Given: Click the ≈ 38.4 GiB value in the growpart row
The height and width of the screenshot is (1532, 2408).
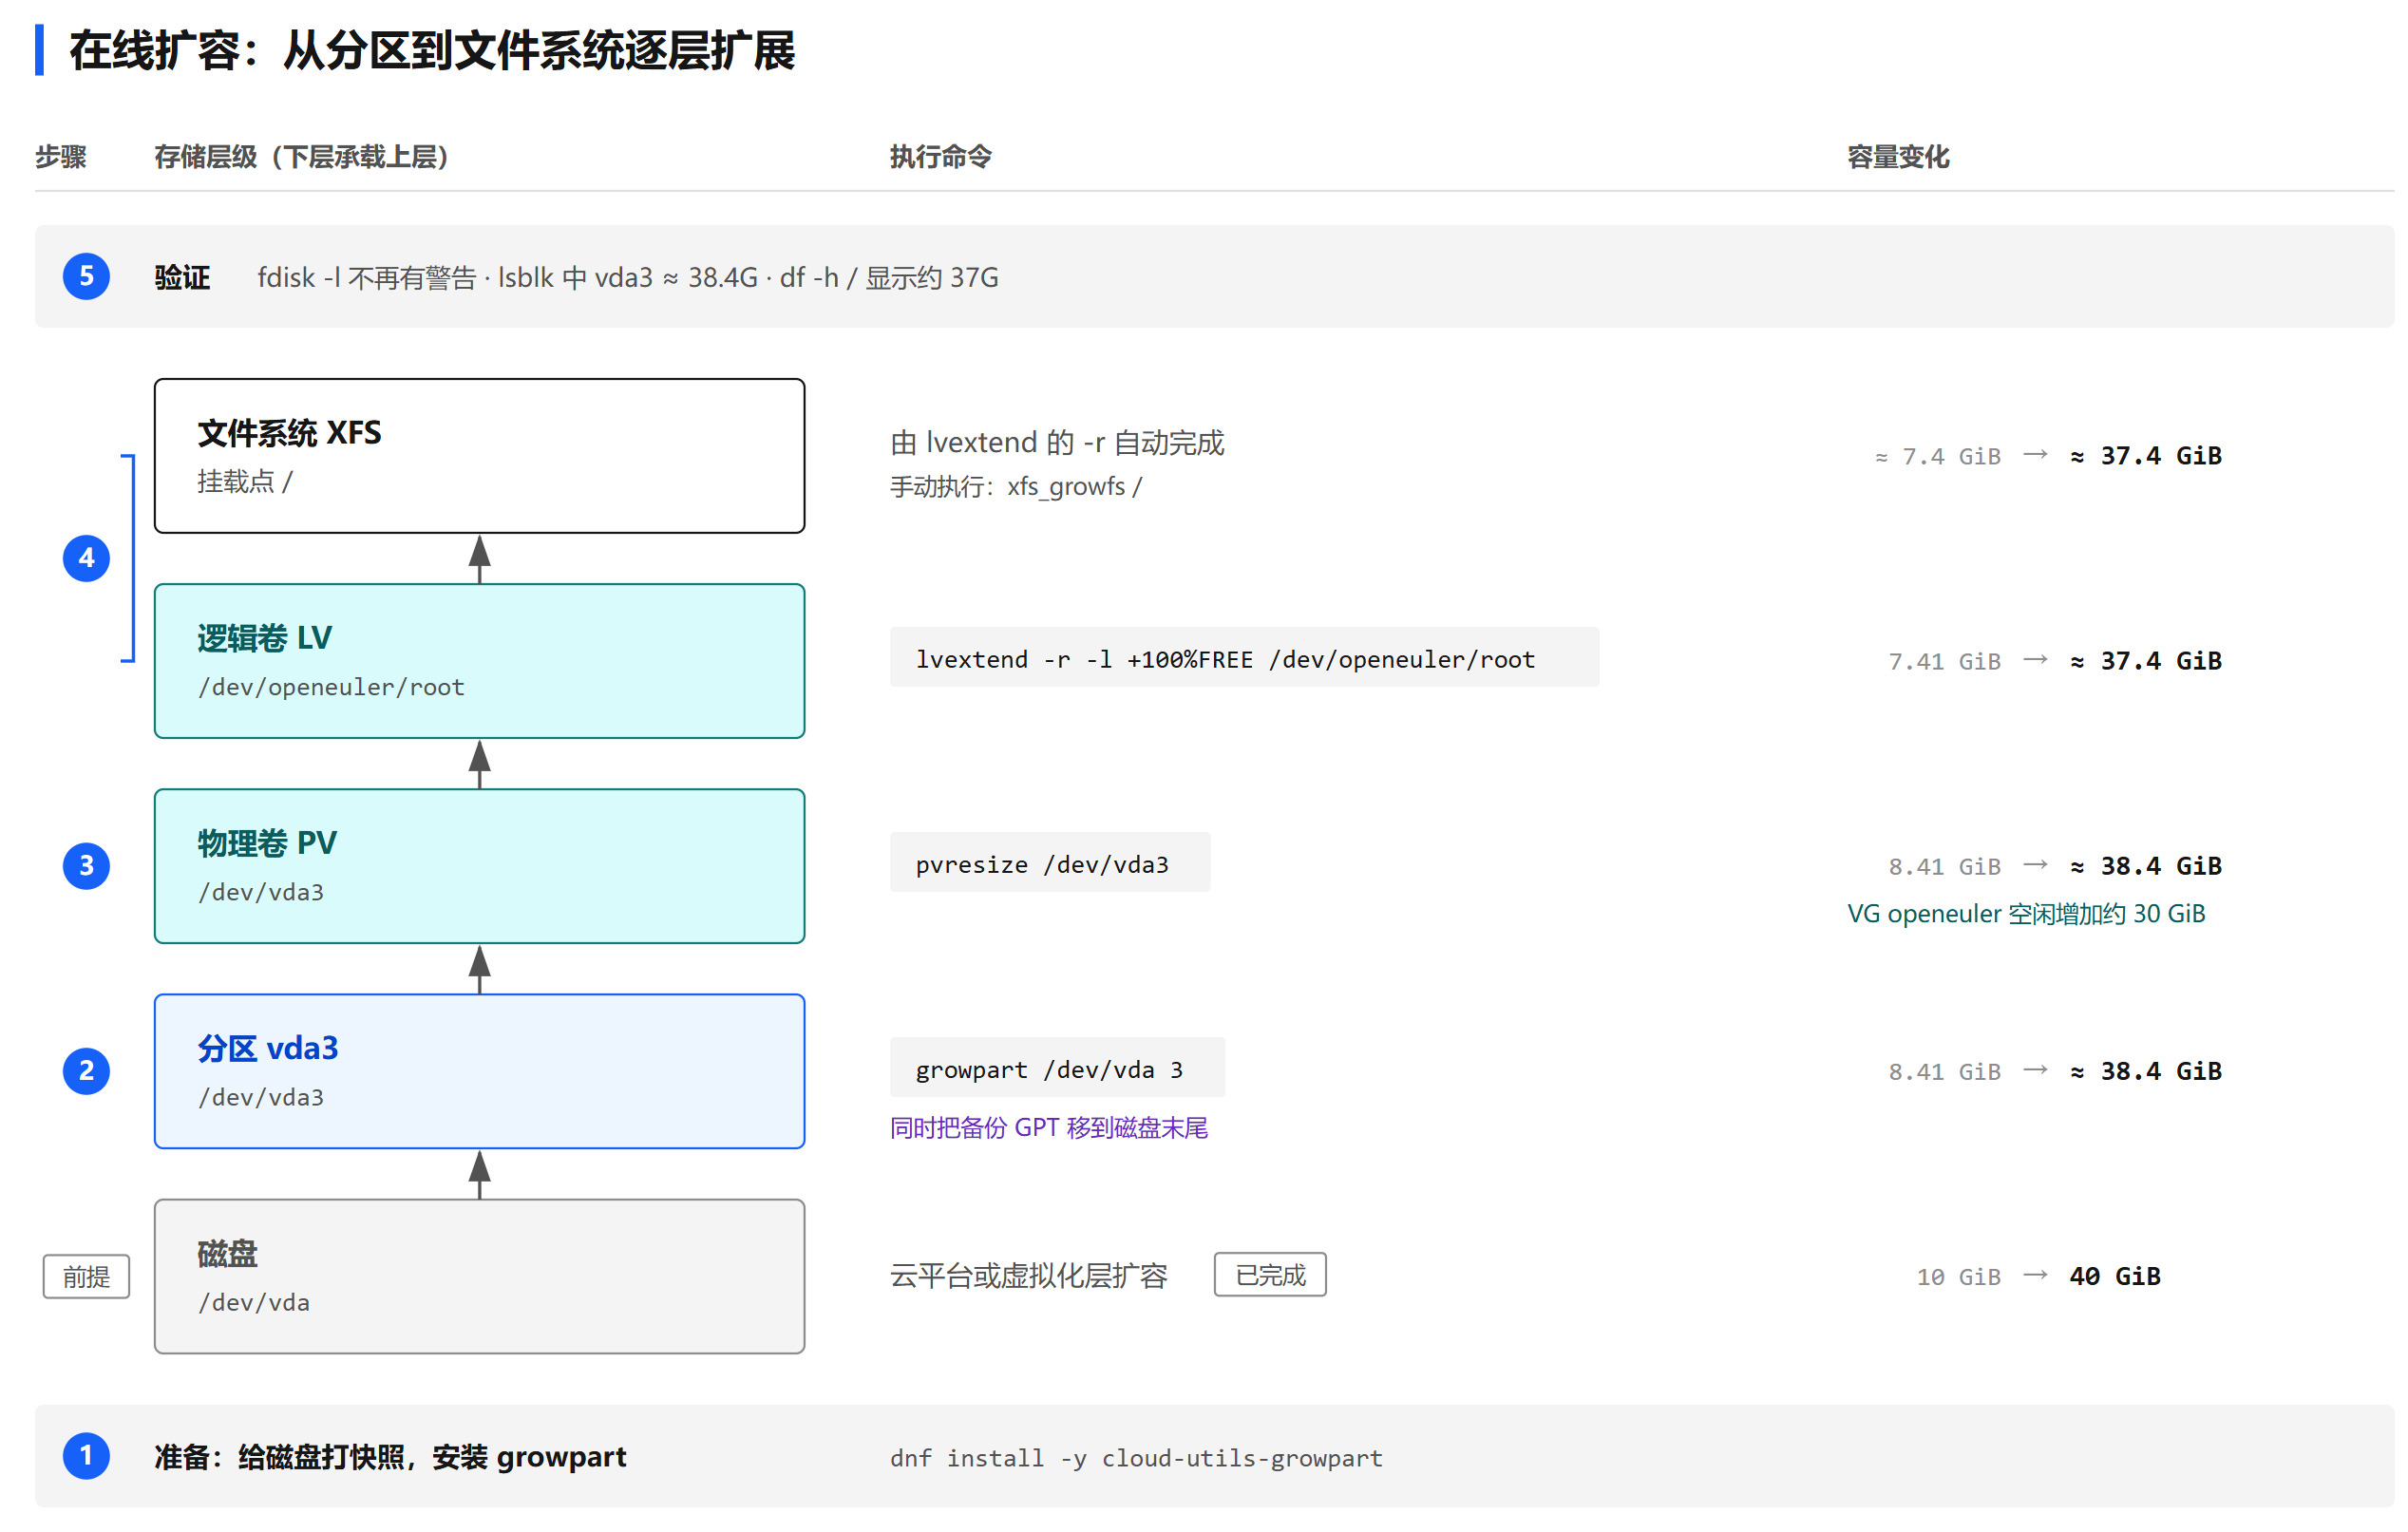Looking at the screenshot, I should point(2146,1071).
